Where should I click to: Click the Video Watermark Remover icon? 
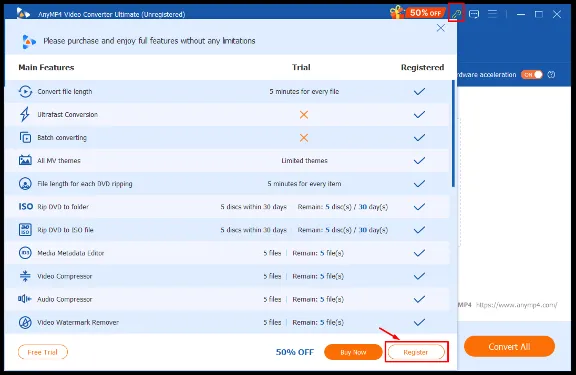tap(25, 322)
